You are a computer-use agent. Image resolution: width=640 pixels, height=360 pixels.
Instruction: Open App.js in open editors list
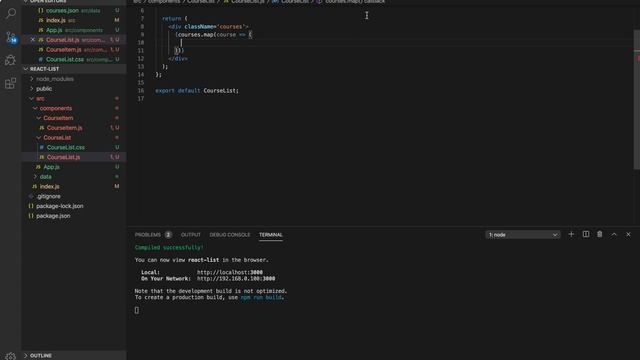tap(73, 30)
